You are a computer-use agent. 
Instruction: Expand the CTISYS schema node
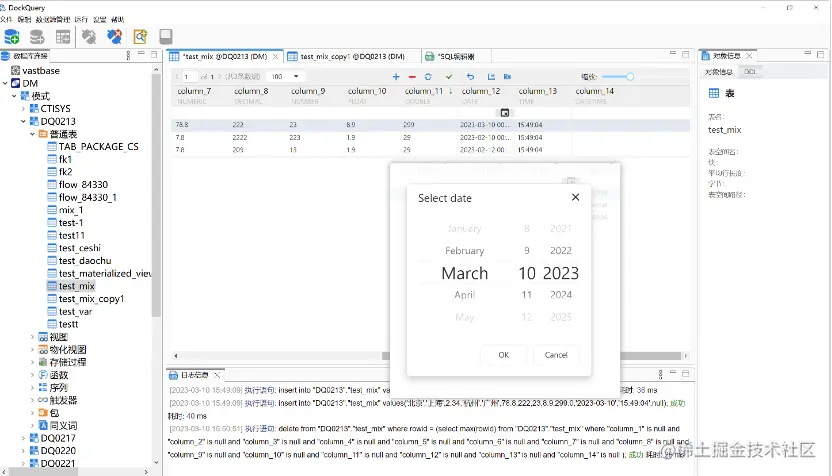(x=23, y=109)
